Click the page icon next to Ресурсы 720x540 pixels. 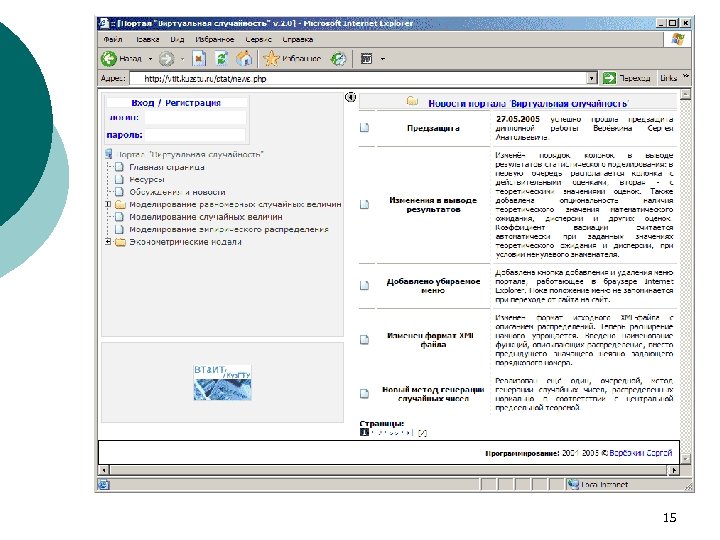pyautogui.click(x=119, y=179)
